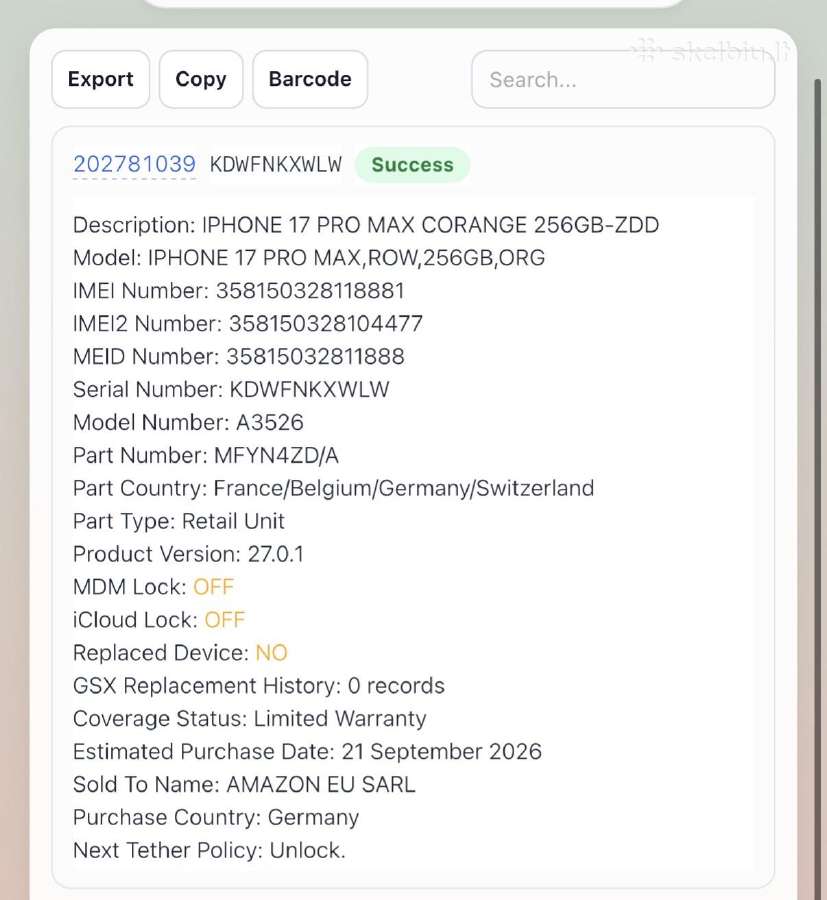This screenshot has height=900, width=827.
Task: Click the iCloud Lock OFF value
Action: (224, 620)
